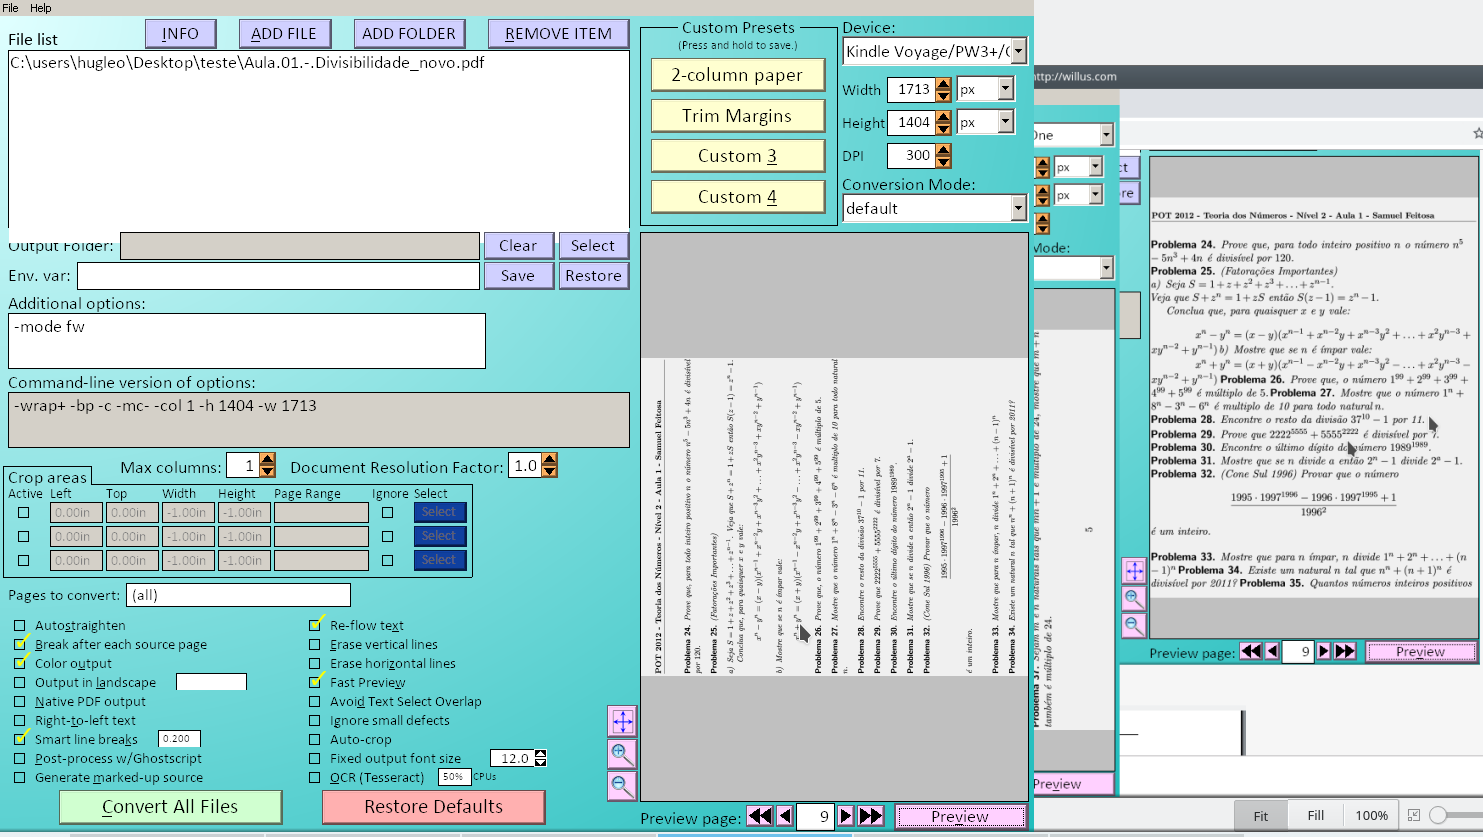Go to next preview page in front window
The width and height of the screenshot is (1483, 837).
point(846,816)
